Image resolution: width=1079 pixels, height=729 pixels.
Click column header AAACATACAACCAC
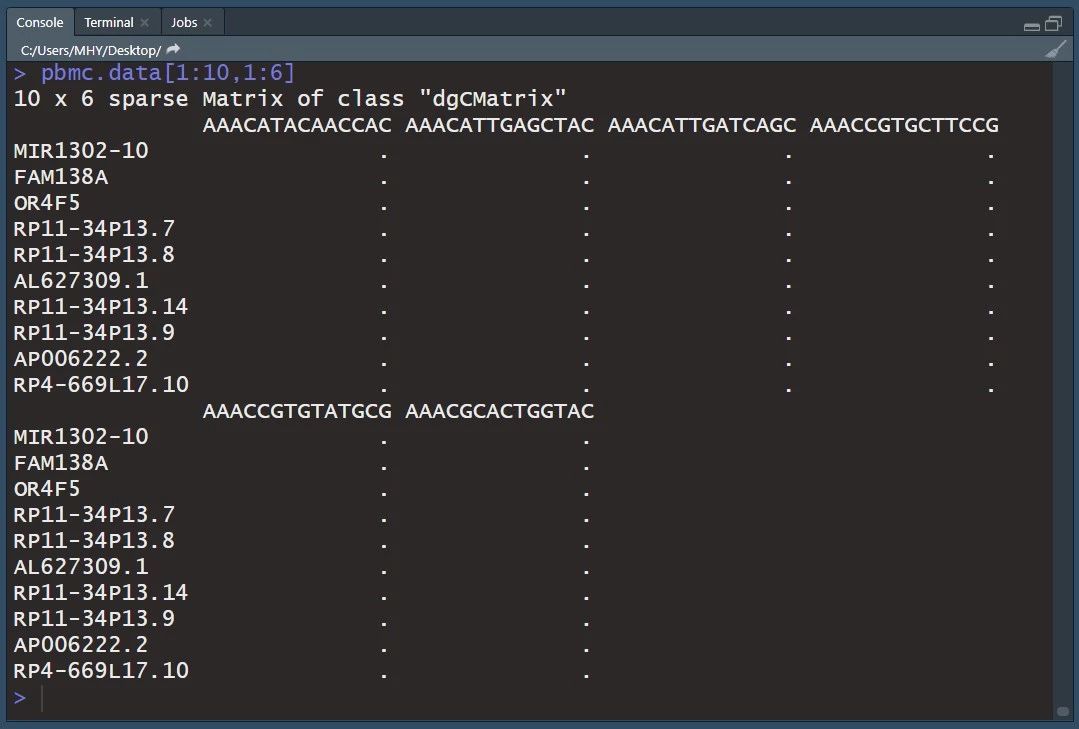point(297,125)
